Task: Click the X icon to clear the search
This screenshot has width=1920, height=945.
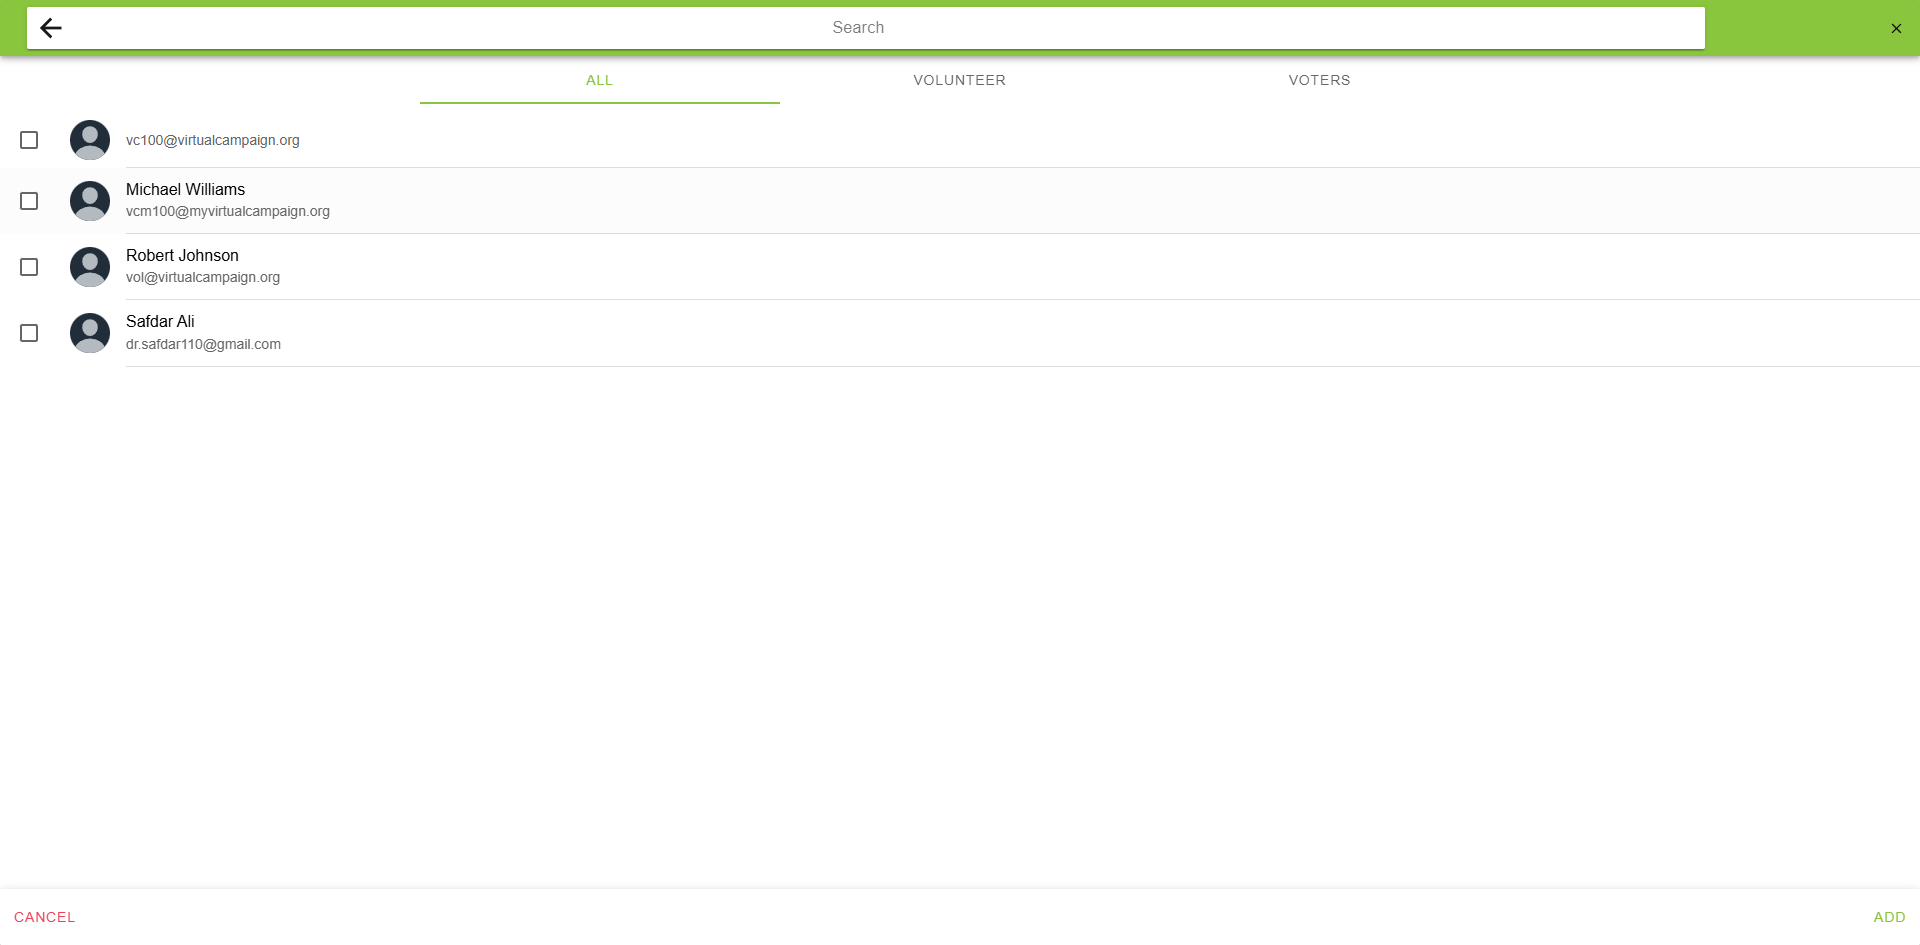Action: click(1896, 27)
